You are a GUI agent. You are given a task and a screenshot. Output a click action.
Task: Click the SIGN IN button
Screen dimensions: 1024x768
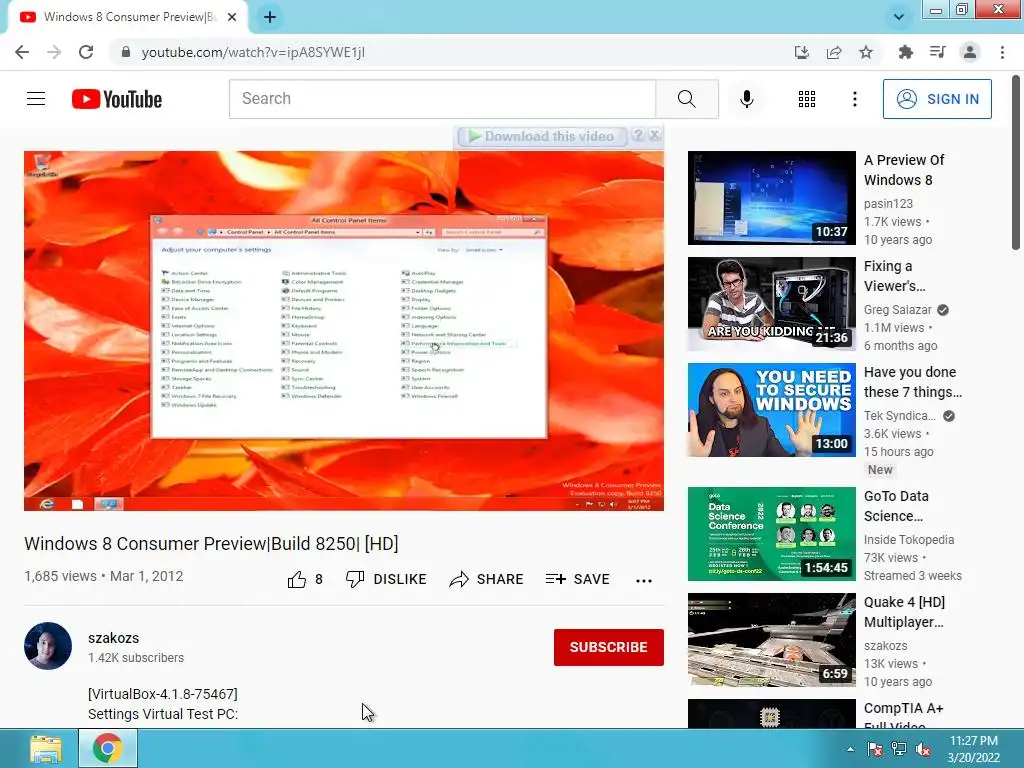(937, 99)
